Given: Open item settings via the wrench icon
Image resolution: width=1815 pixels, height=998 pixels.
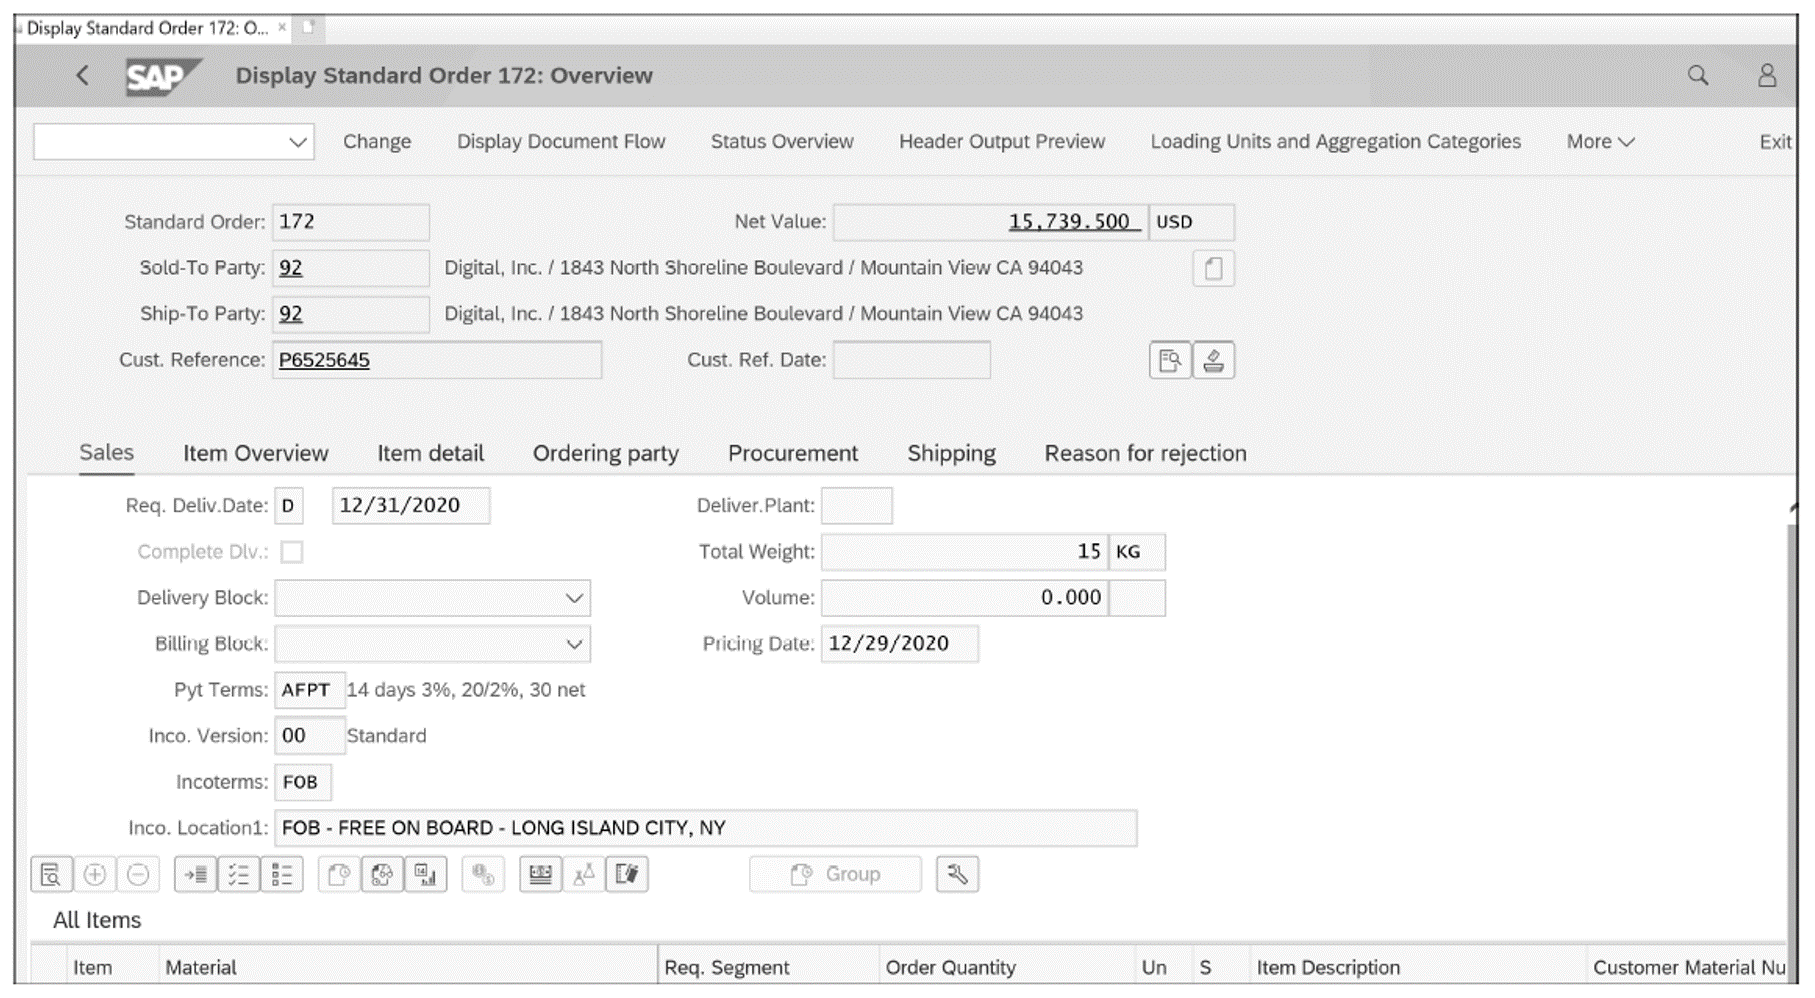Looking at the screenshot, I should coord(956,873).
